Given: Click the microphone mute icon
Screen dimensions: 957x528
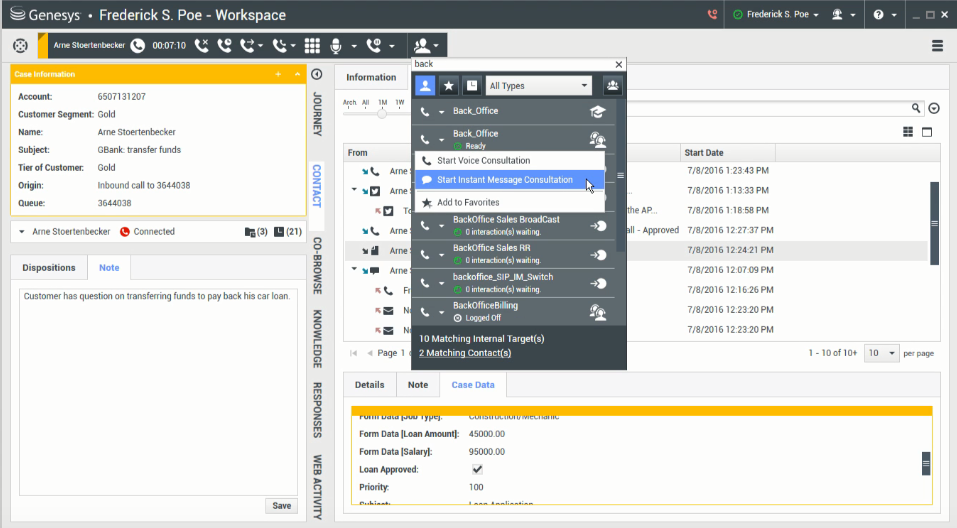Looking at the screenshot, I should [x=337, y=46].
